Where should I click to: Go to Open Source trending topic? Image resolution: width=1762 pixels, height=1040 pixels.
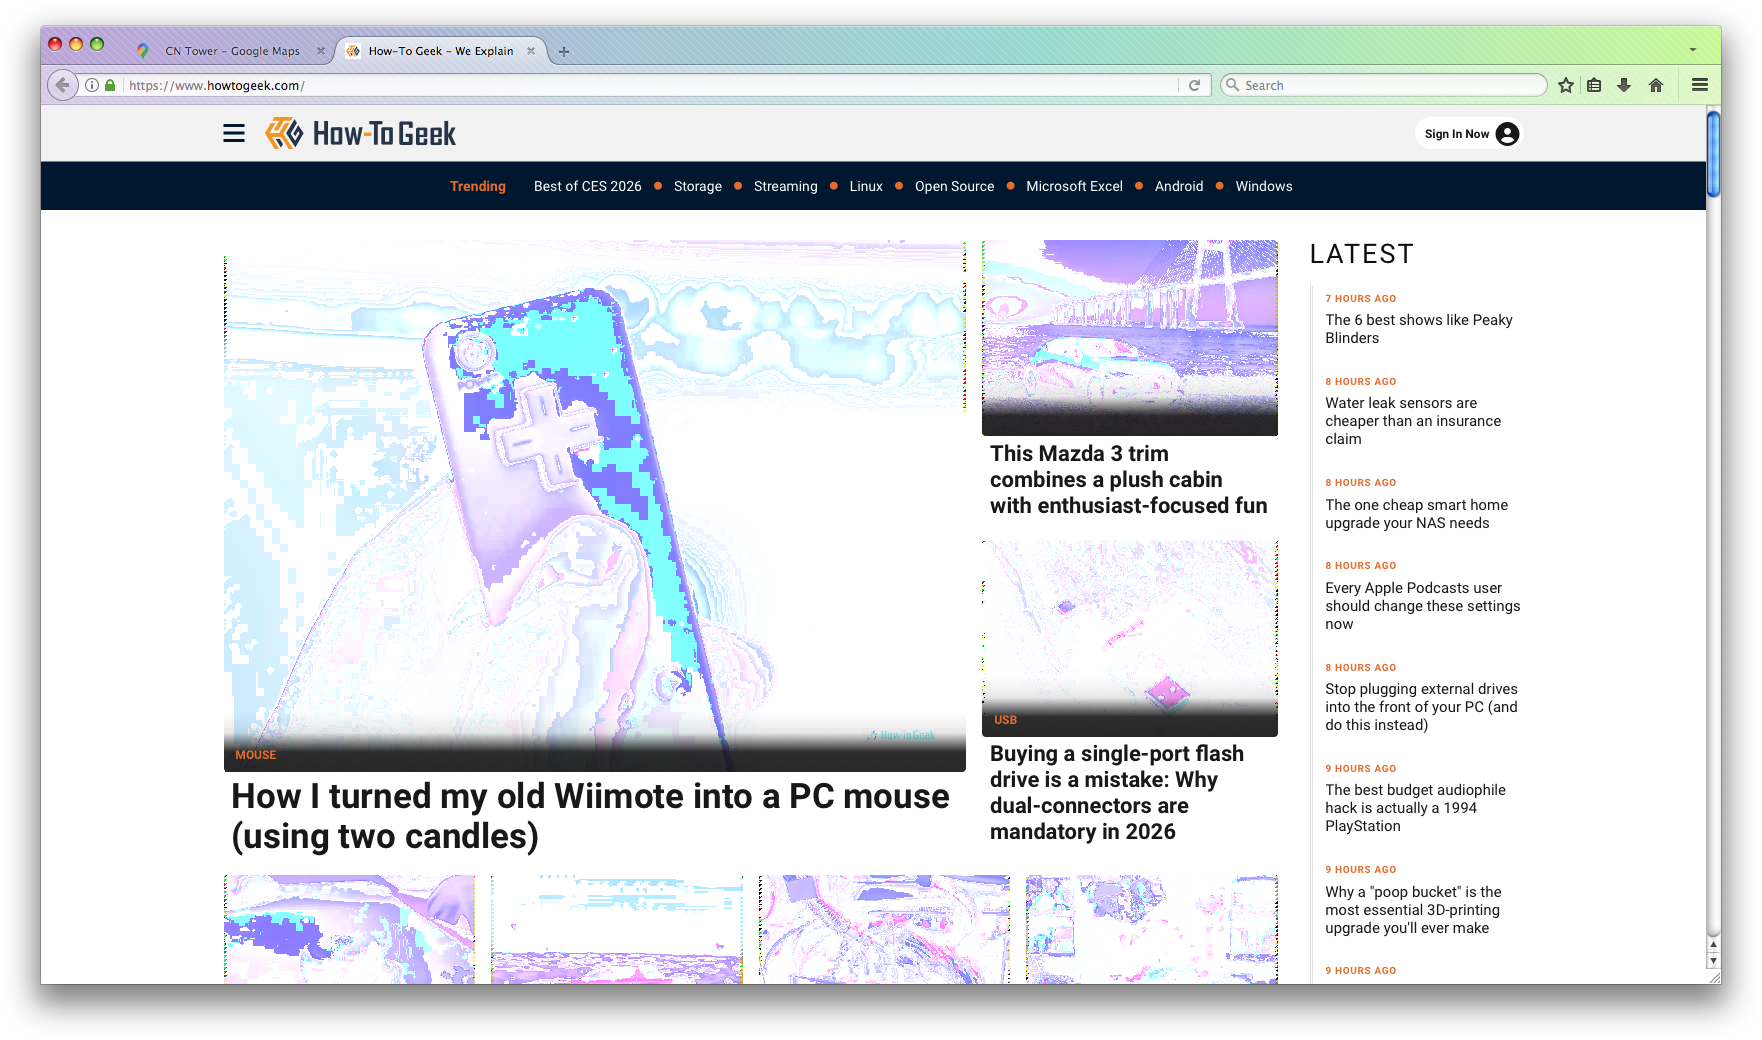click(955, 186)
